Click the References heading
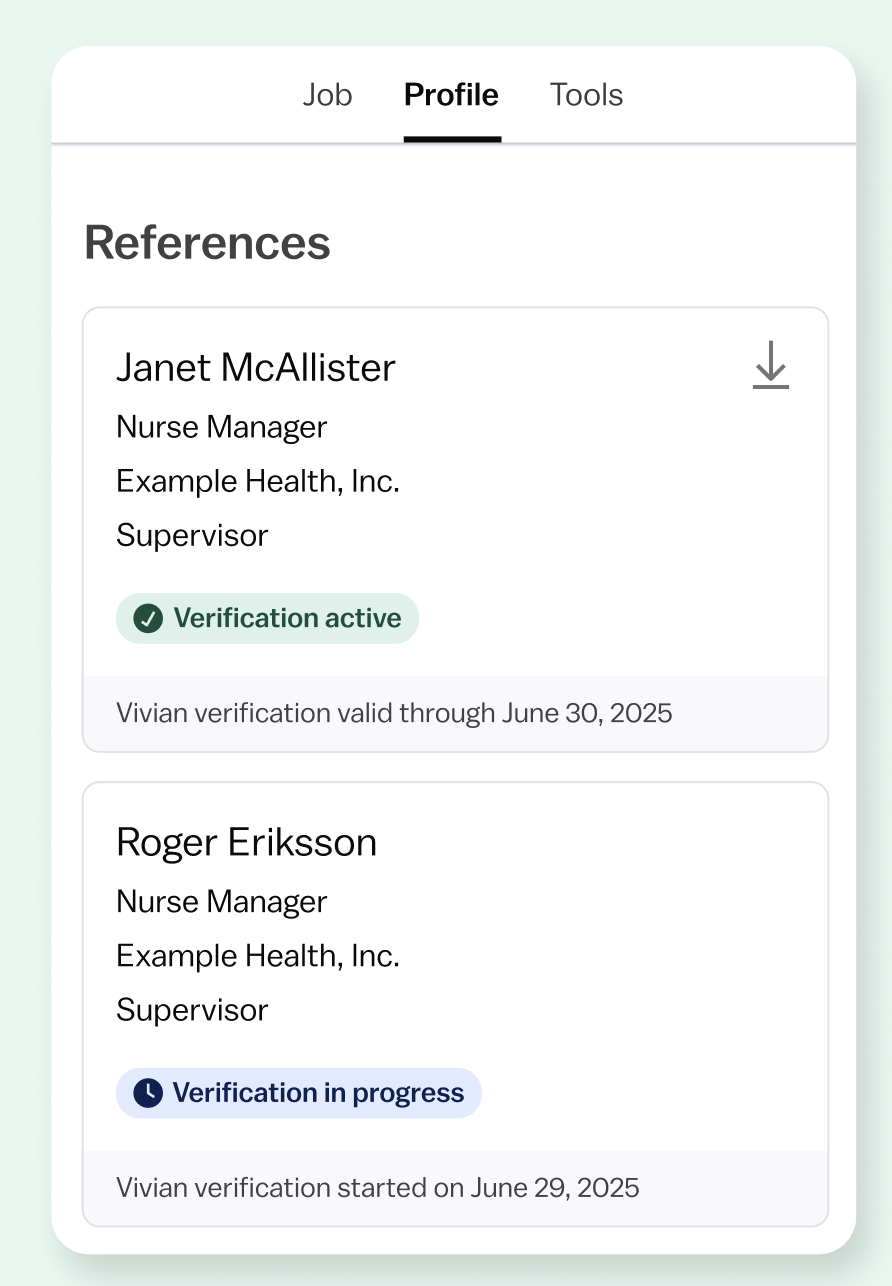The height and width of the screenshot is (1286, 892). pos(207,243)
